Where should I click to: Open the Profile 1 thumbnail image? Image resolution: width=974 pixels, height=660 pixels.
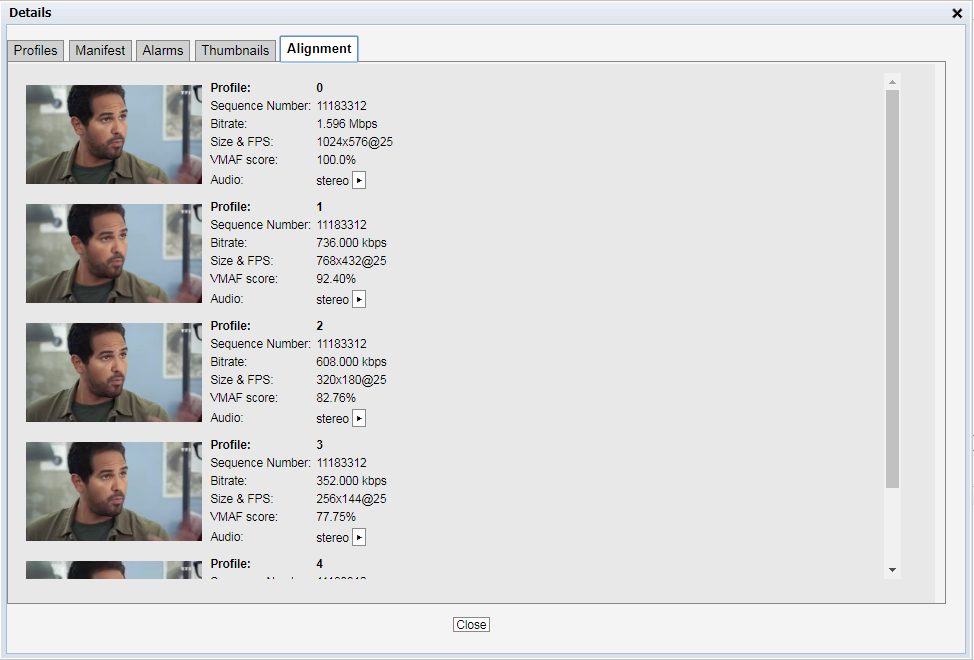114,254
